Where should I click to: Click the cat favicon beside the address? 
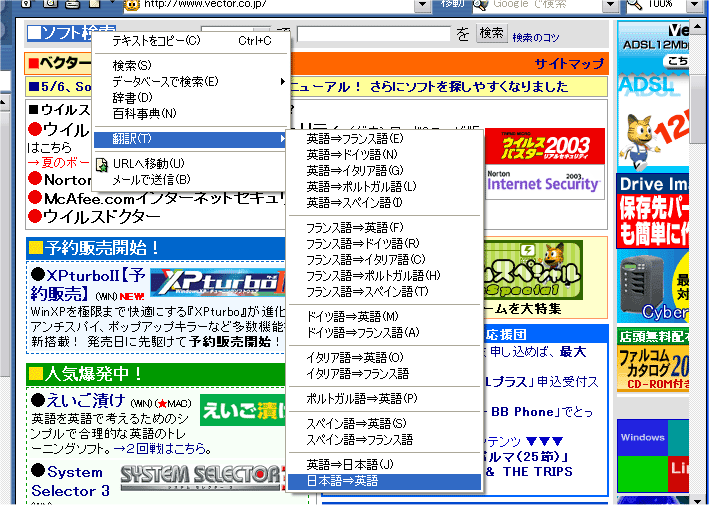[x=132, y=4]
